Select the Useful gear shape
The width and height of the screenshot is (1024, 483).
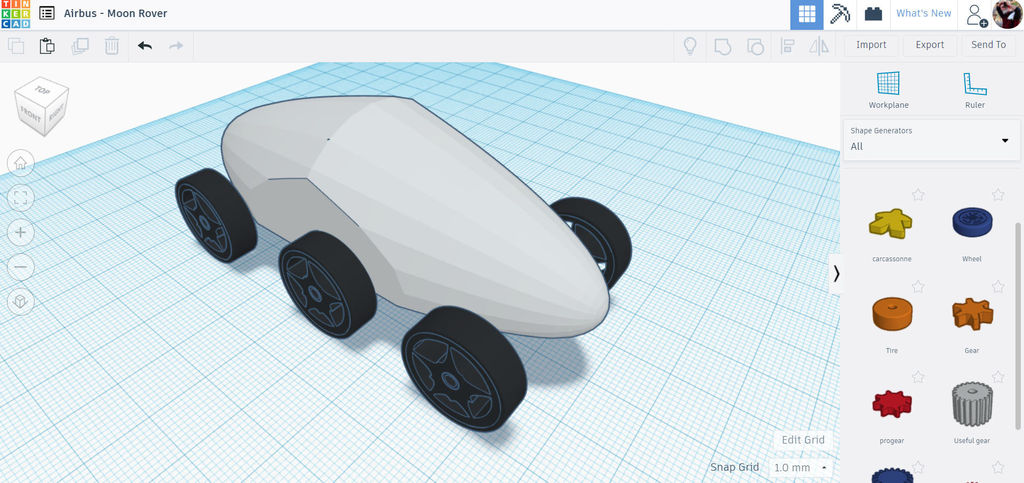pos(972,405)
